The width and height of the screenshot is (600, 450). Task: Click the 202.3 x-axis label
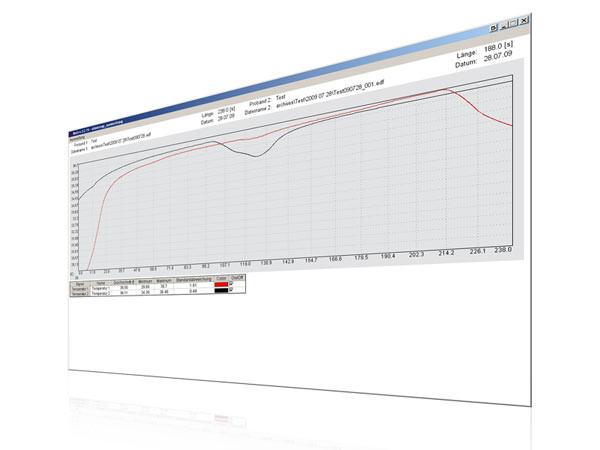coord(417,254)
